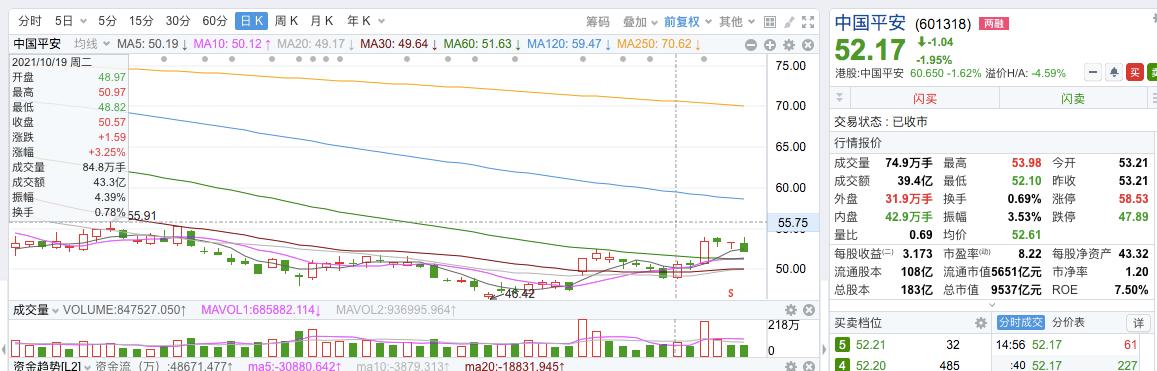Close the 成交量 volume indicator panel
The height and width of the screenshot is (371, 1157).
(808, 310)
